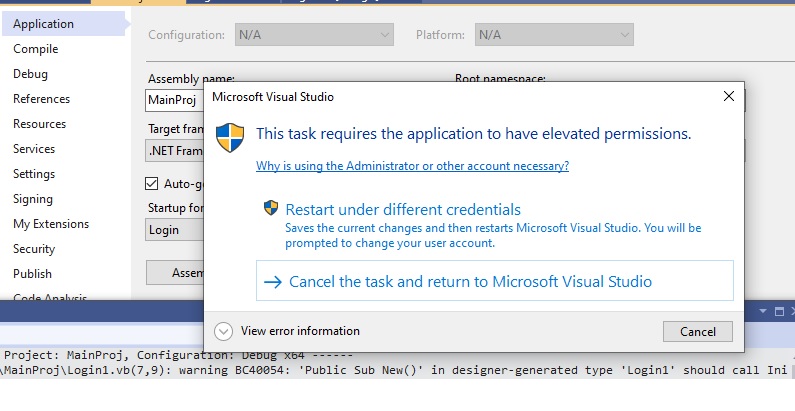Click the shield icon beside Restart under different credentials

[270, 208]
